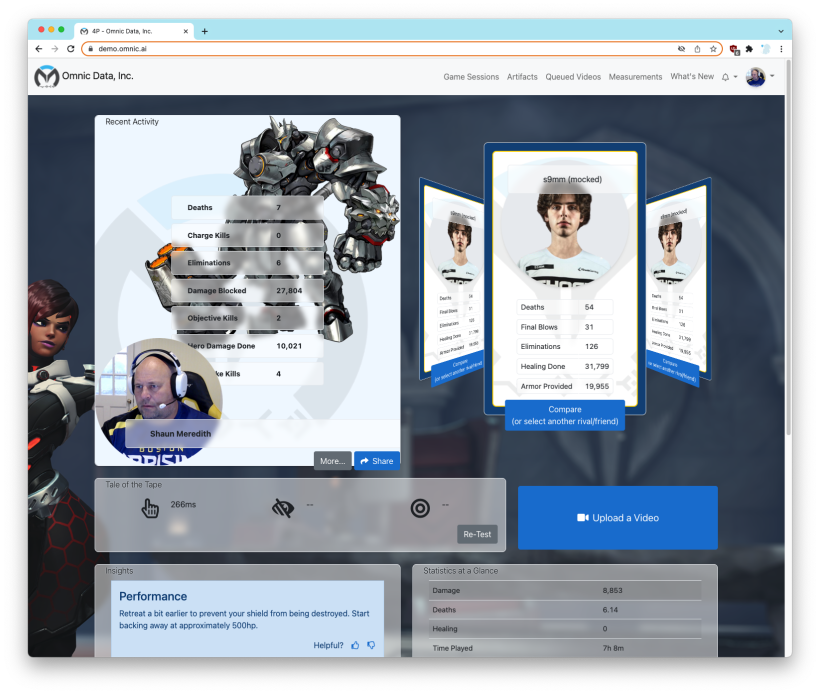
Task: Go to Queued Videos
Action: tap(573, 77)
